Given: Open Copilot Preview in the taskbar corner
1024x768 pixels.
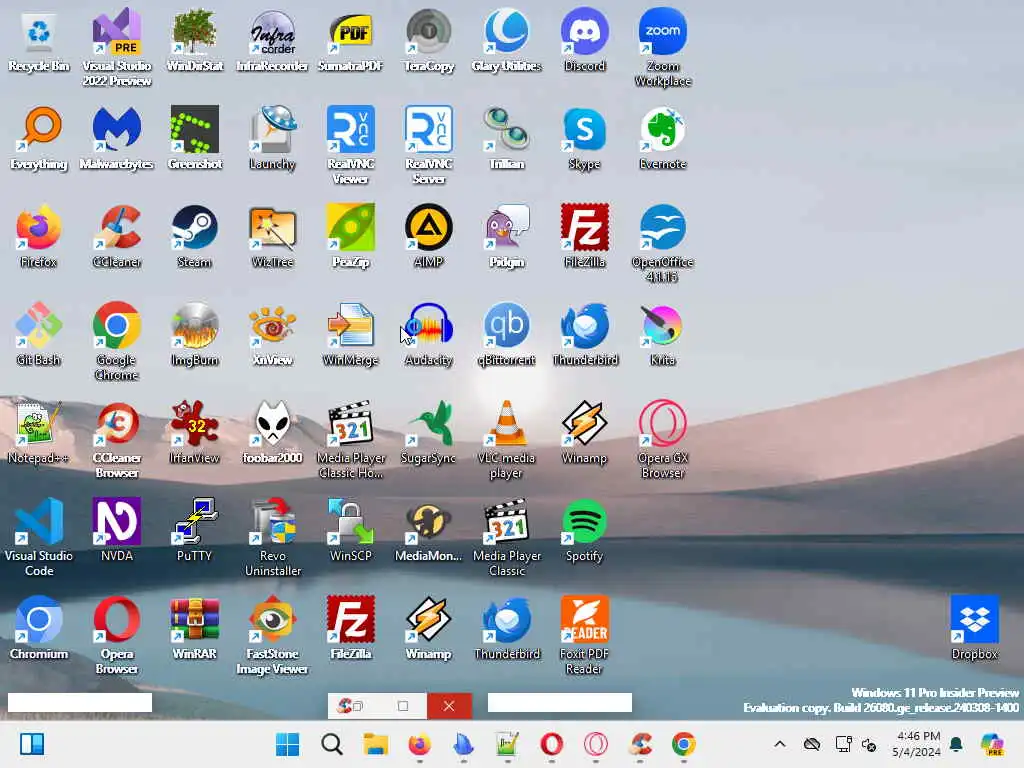Looking at the screenshot, I should 993,744.
